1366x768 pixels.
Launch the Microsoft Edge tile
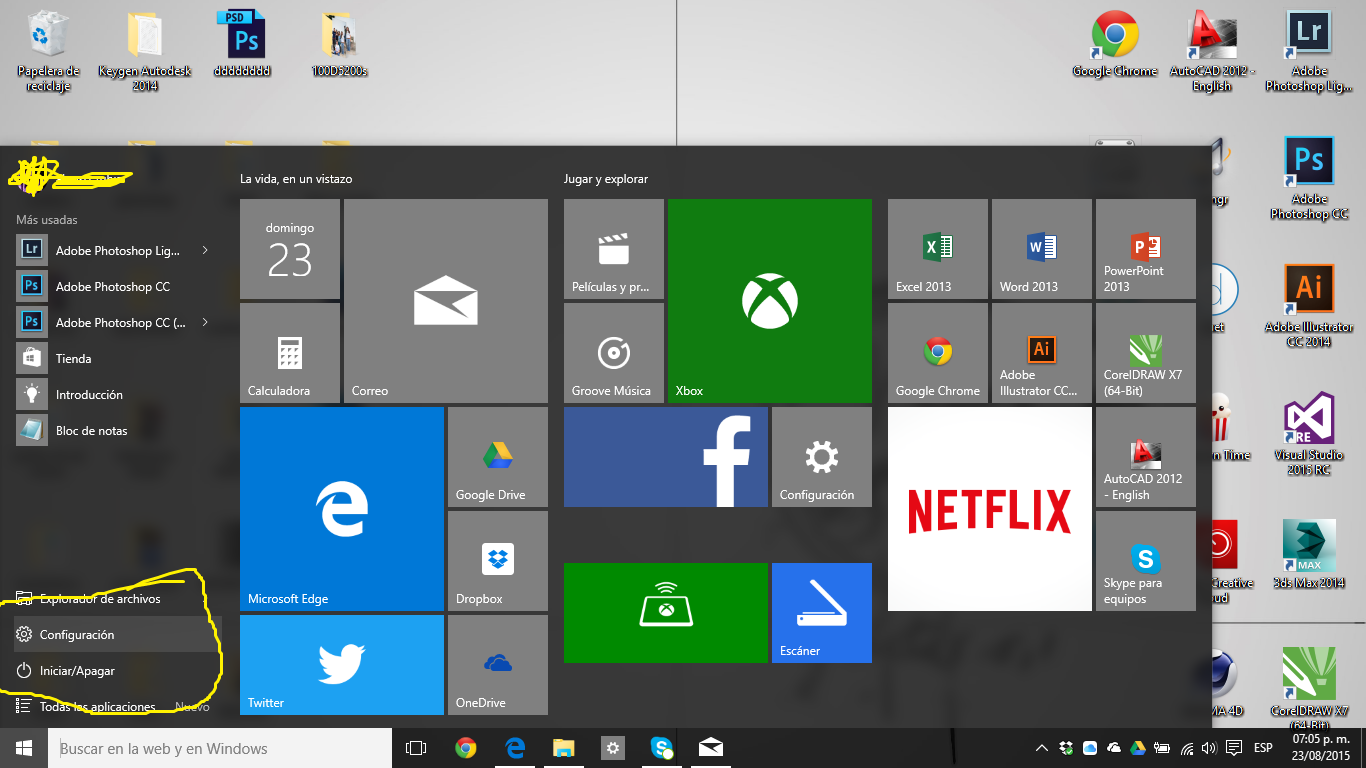(342, 509)
